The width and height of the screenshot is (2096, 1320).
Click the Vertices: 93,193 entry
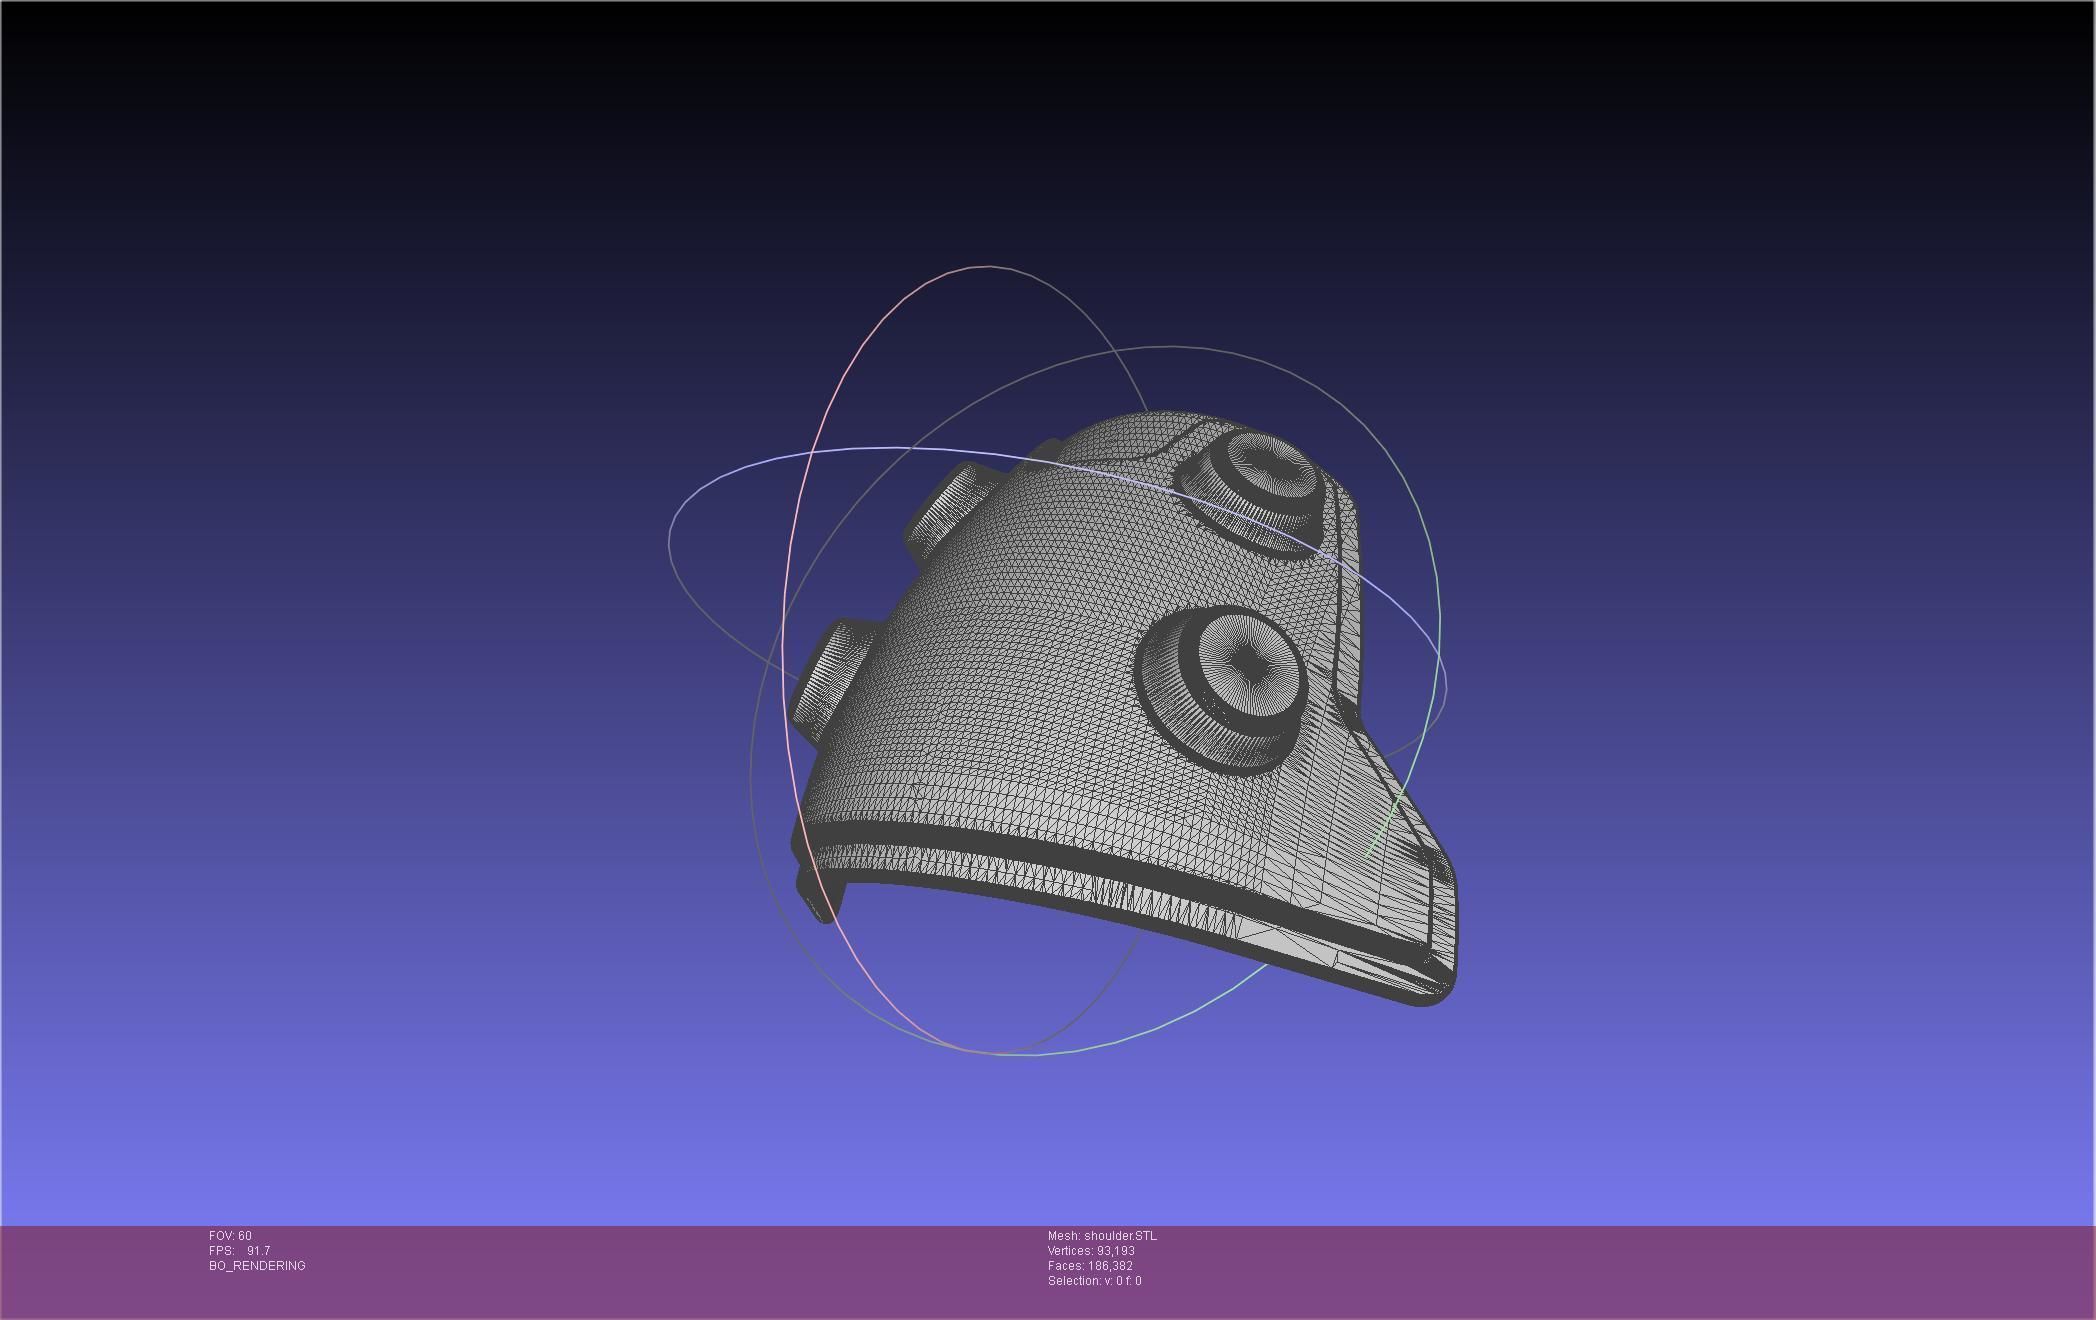click(1091, 1251)
